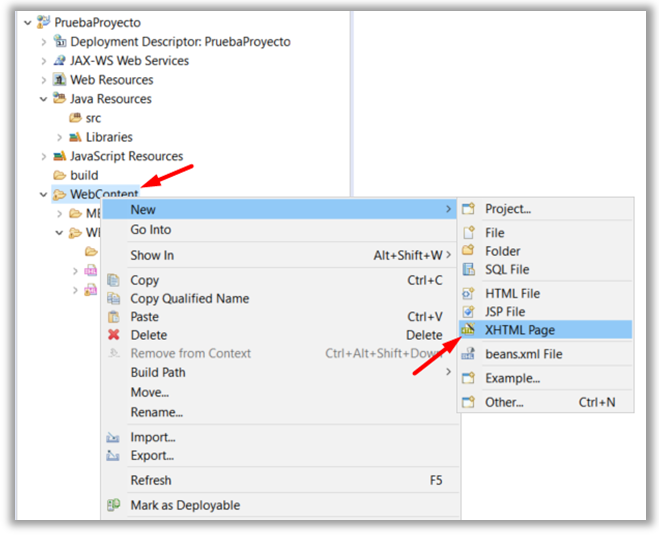Click the JSP File icon
The height and width of the screenshot is (536, 659).
[x=467, y=312]
